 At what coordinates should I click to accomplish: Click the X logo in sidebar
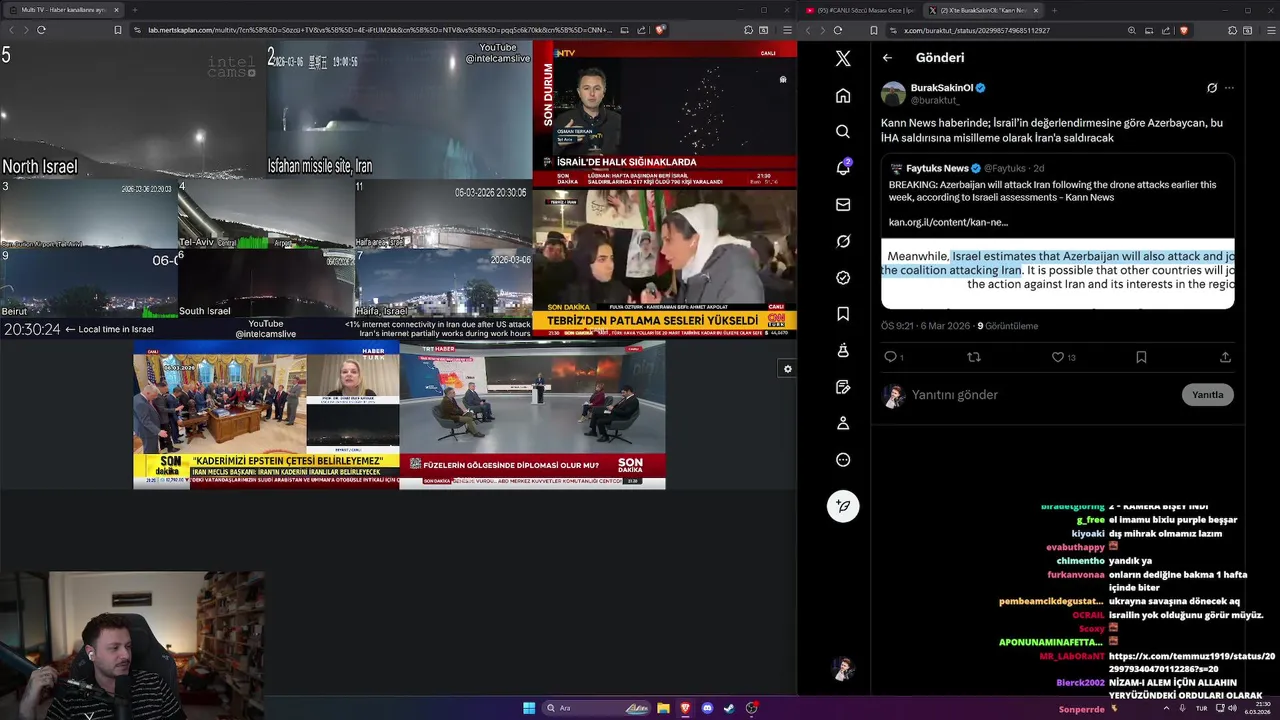tap(843, 58)
